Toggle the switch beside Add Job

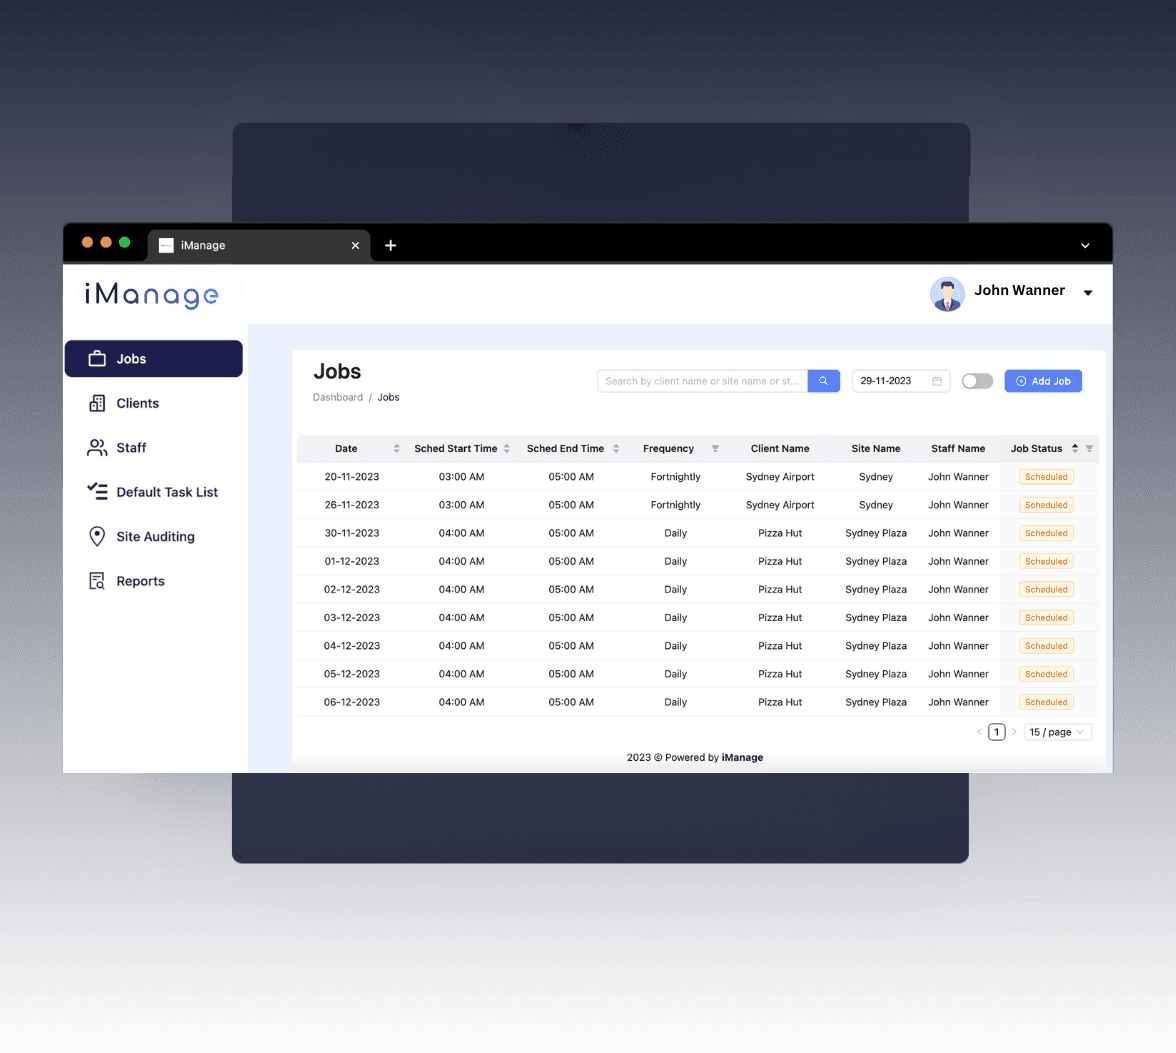[x=977, y=381]
